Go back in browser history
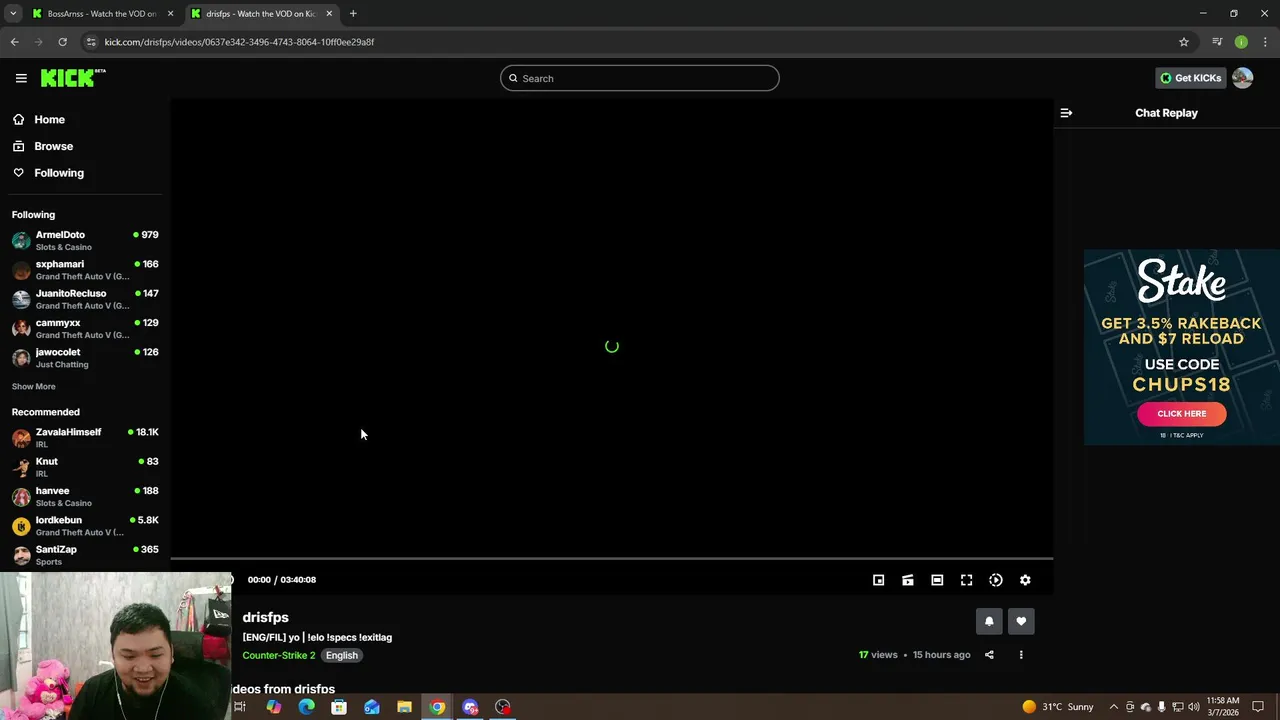The height and width of the screenshot is (720, 1280). [14, 42]
